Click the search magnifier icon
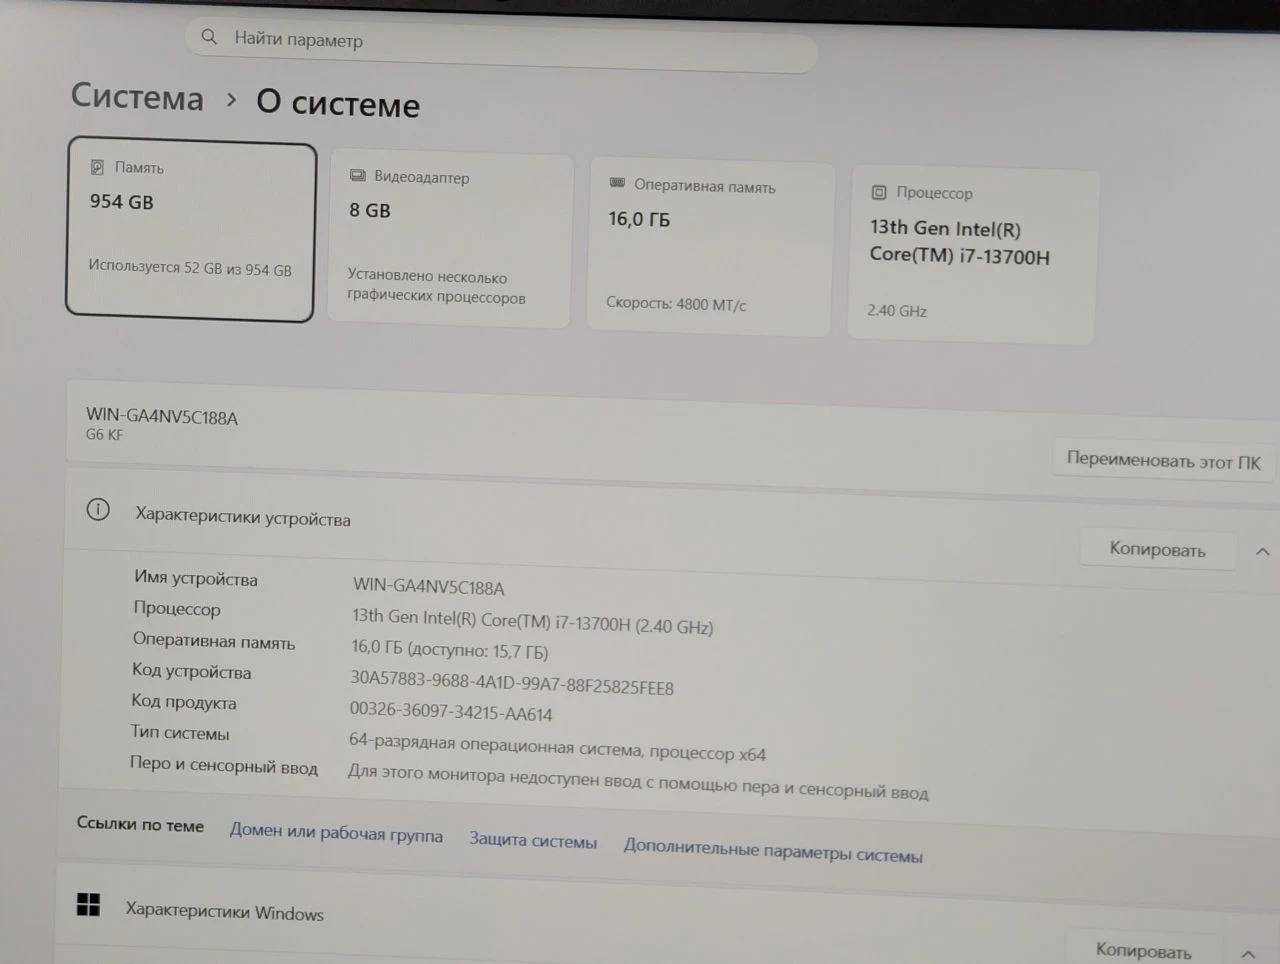This screenshot has height=964, width=1280. pyautogui.click(x=209, y=37)
